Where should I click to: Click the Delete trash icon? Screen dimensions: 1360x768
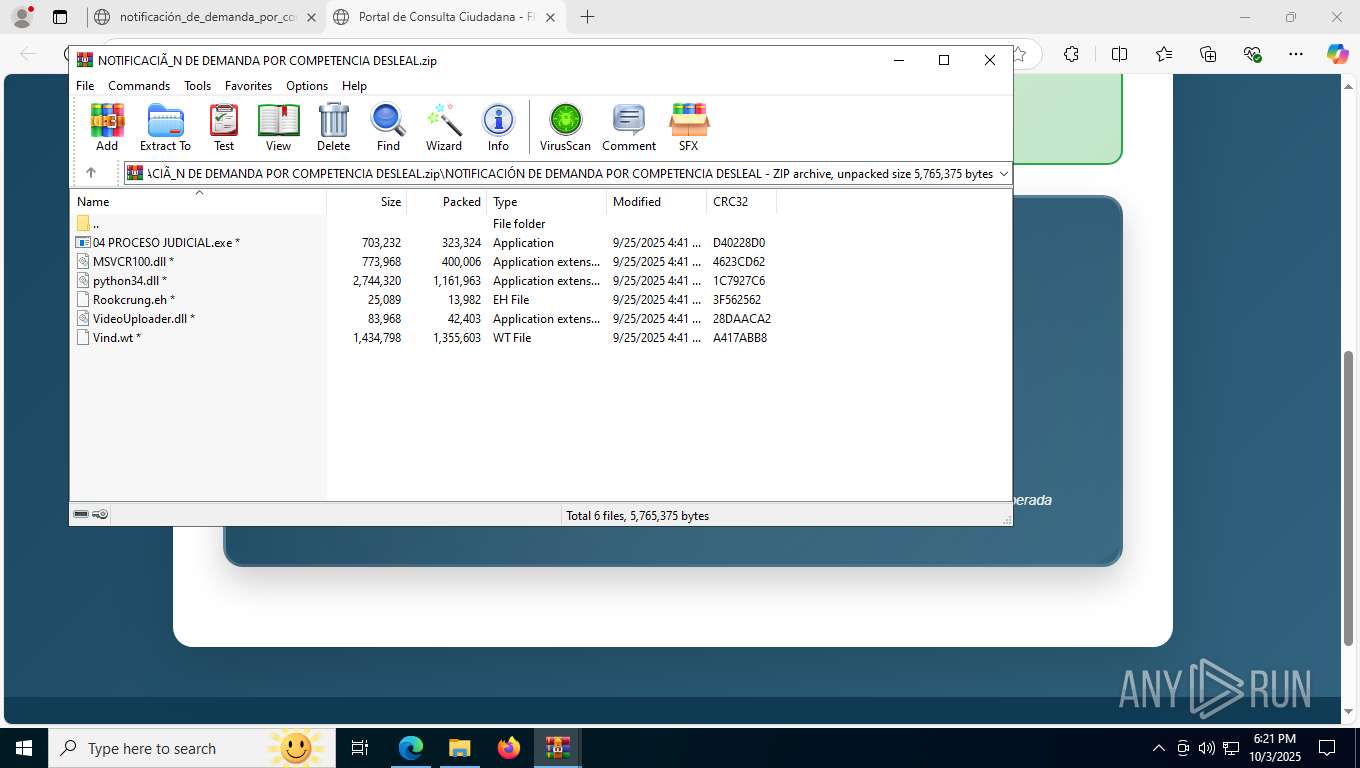tap(333, 128)
